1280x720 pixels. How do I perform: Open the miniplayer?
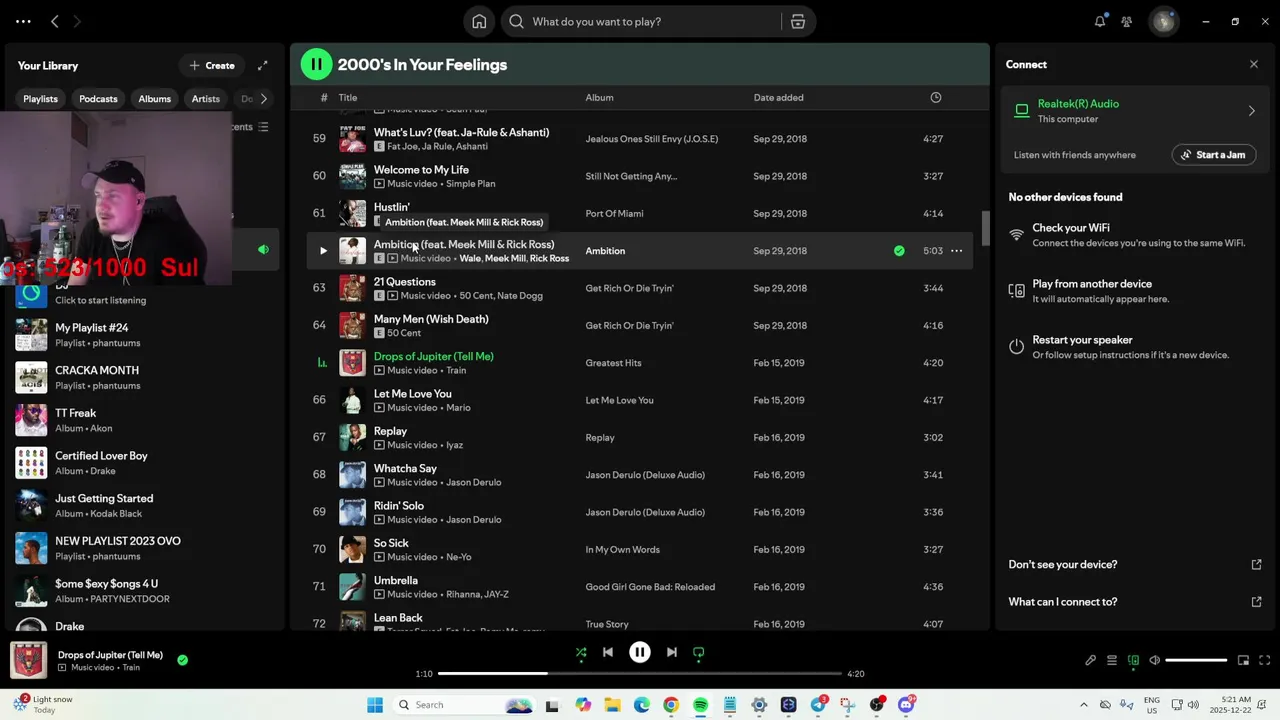1243,660
